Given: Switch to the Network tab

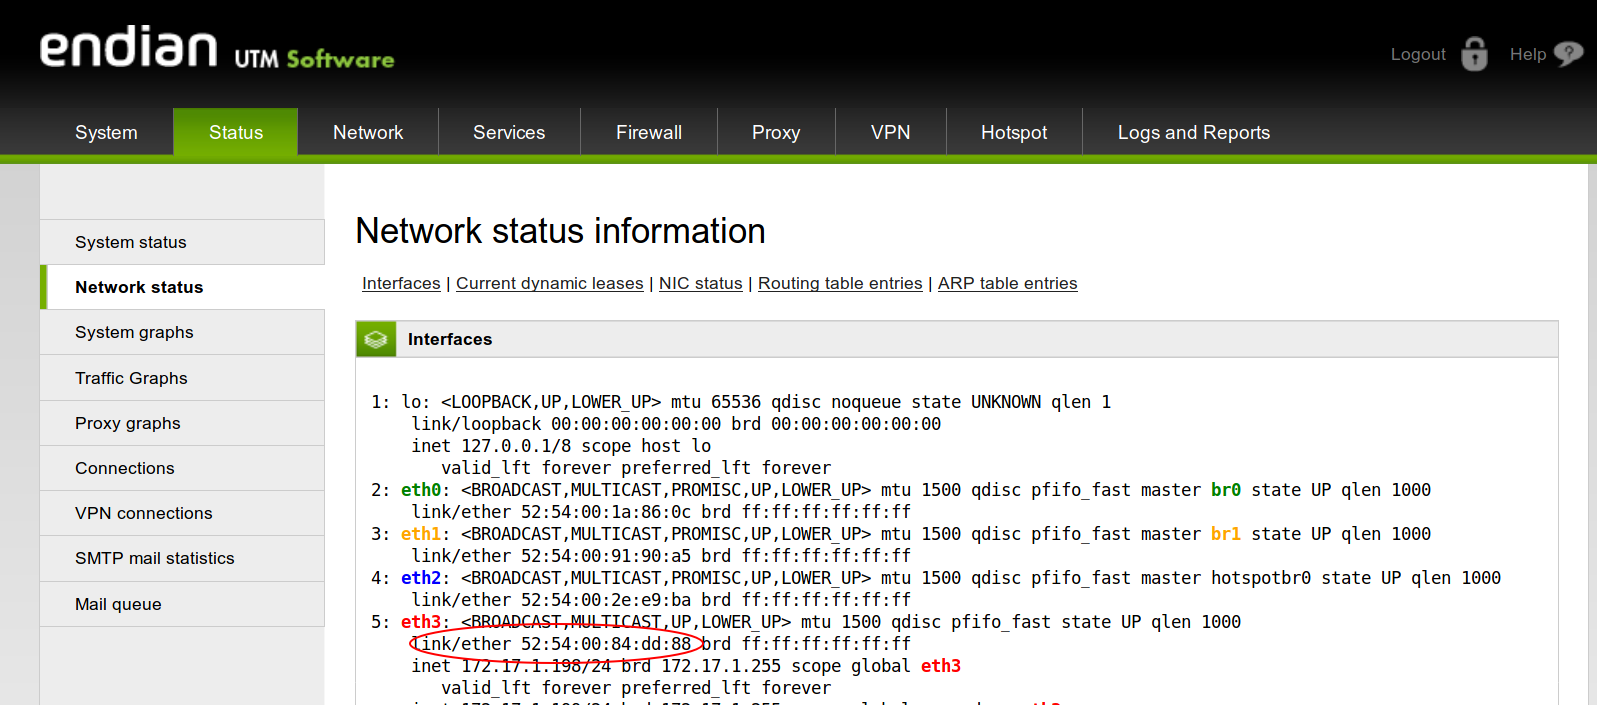Looking at the screenshot, I should point(368,132).
